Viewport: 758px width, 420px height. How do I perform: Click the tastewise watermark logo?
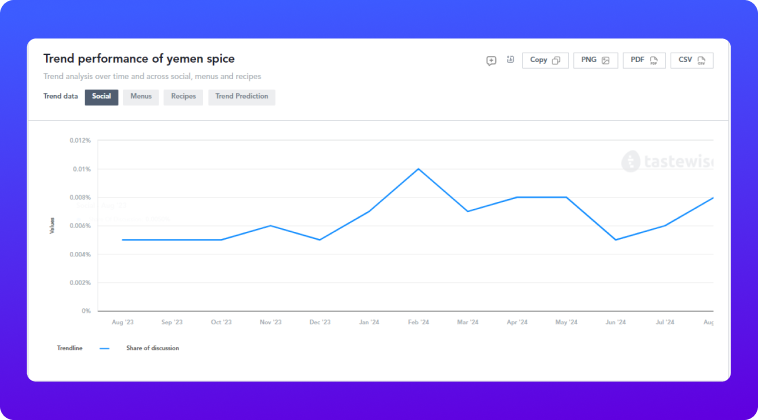tap(667, 161)
